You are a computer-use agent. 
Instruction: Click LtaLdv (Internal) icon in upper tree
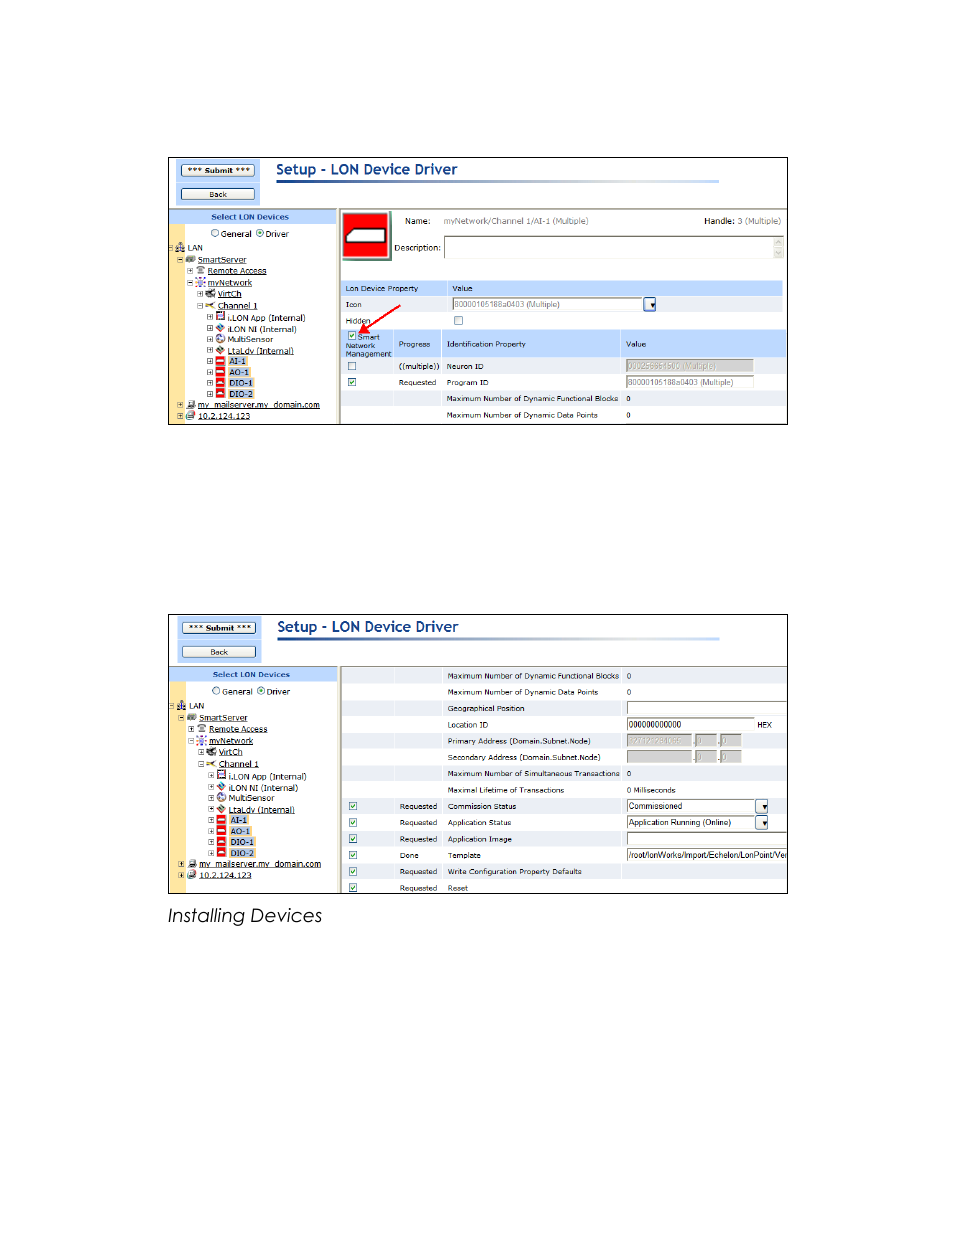point(221,350)
